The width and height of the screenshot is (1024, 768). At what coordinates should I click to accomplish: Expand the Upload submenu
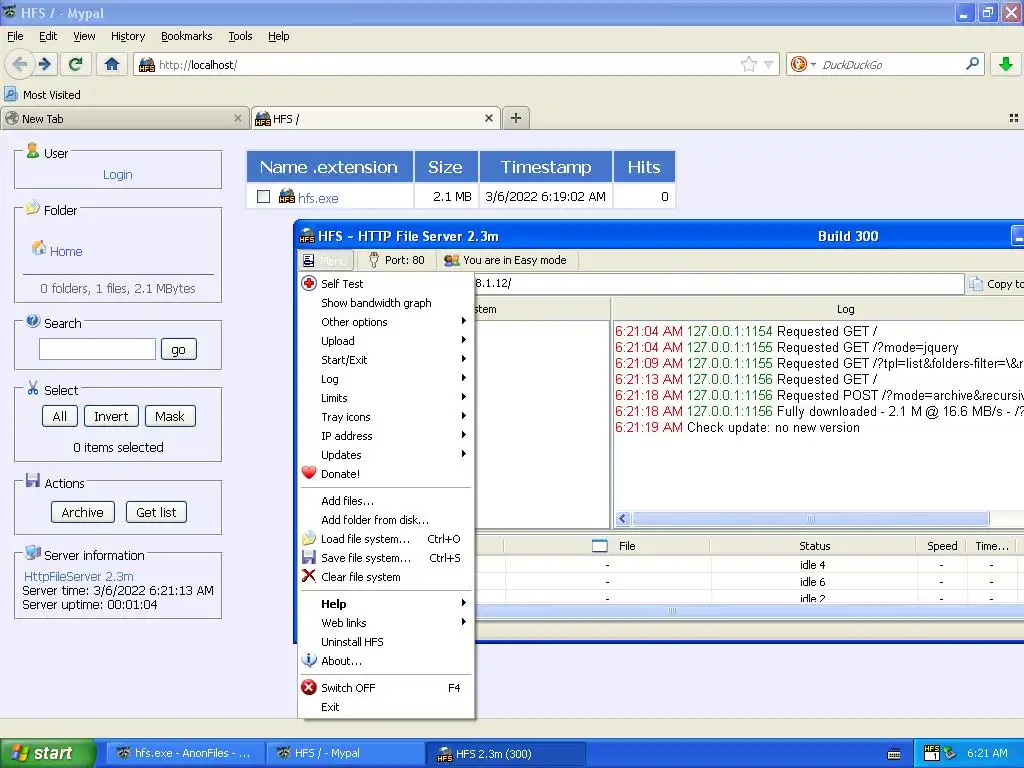385,341
